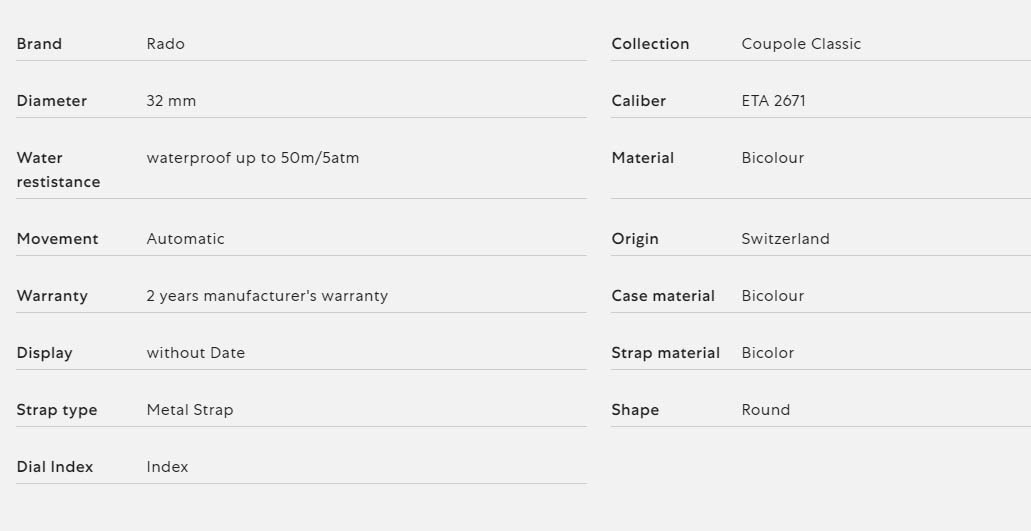Image resolution: width=1031 pixels, height=531 pixels.
Task: Click the Brand label
Action: pos(39,44)
